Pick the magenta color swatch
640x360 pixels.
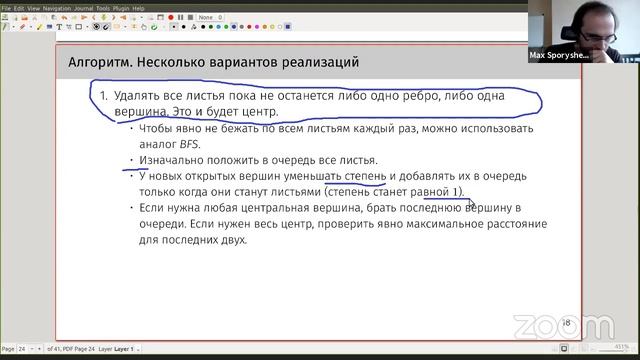257,27
